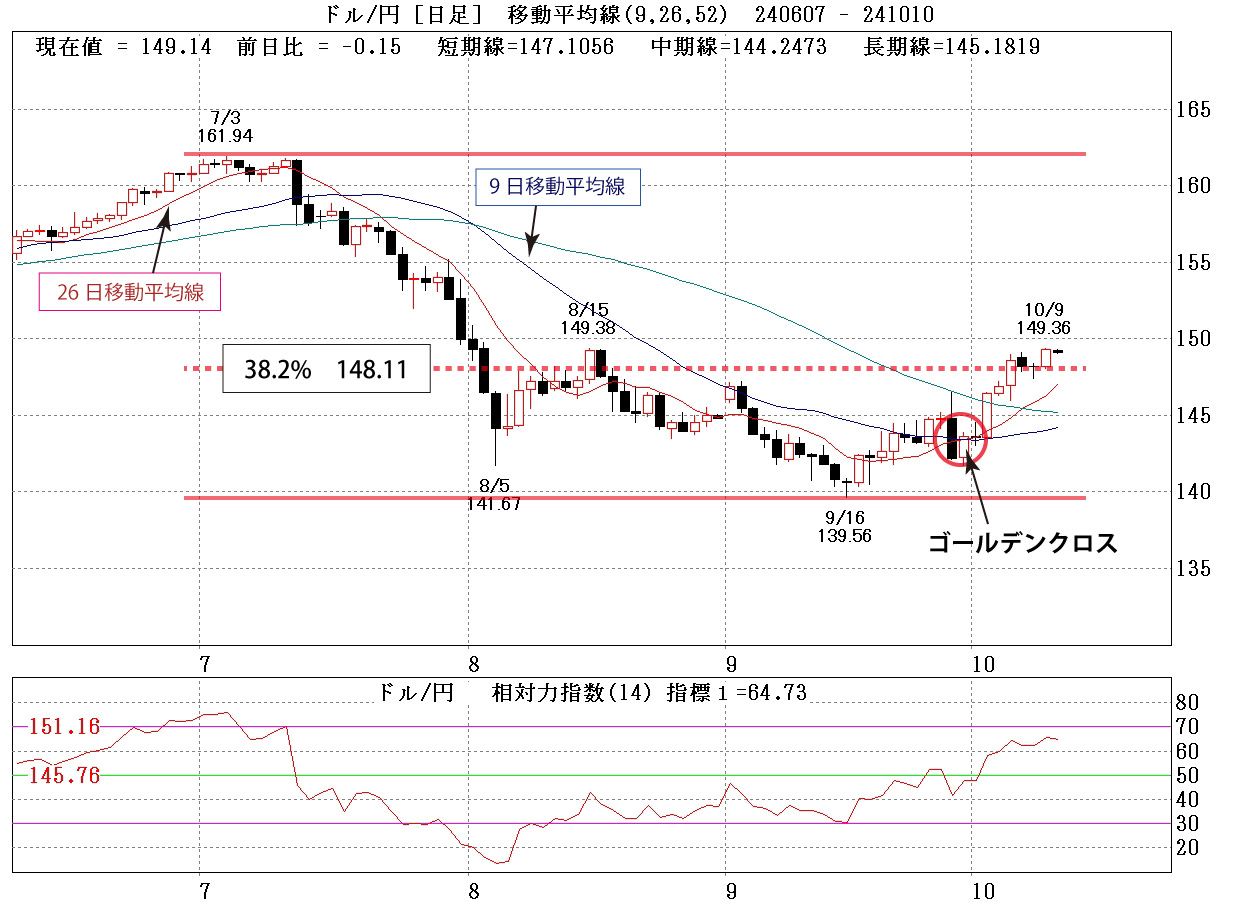
Task: Click the 151.16 label in RSI panel
Action: click(64, 726)
